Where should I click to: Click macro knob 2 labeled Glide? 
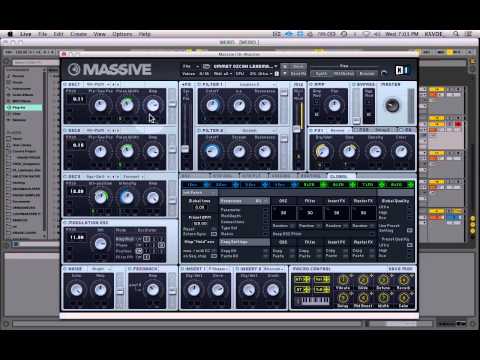(x=363, y=280)
